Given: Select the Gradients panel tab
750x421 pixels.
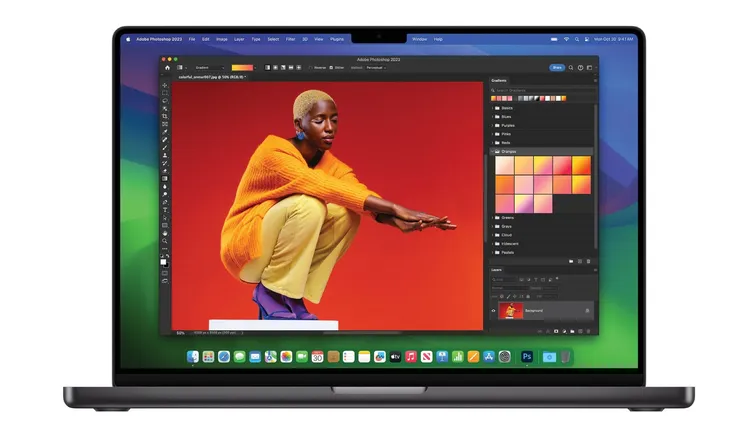Looking at the screenshot, I should (499, 80).
